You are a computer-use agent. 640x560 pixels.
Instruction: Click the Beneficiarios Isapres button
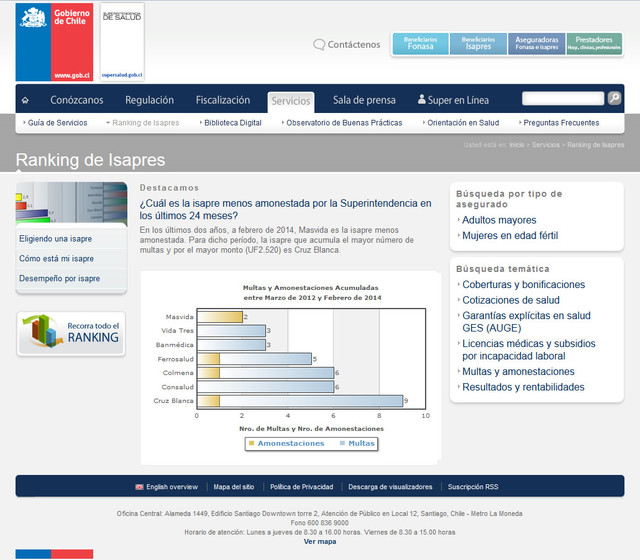click(x=478, y=44)
